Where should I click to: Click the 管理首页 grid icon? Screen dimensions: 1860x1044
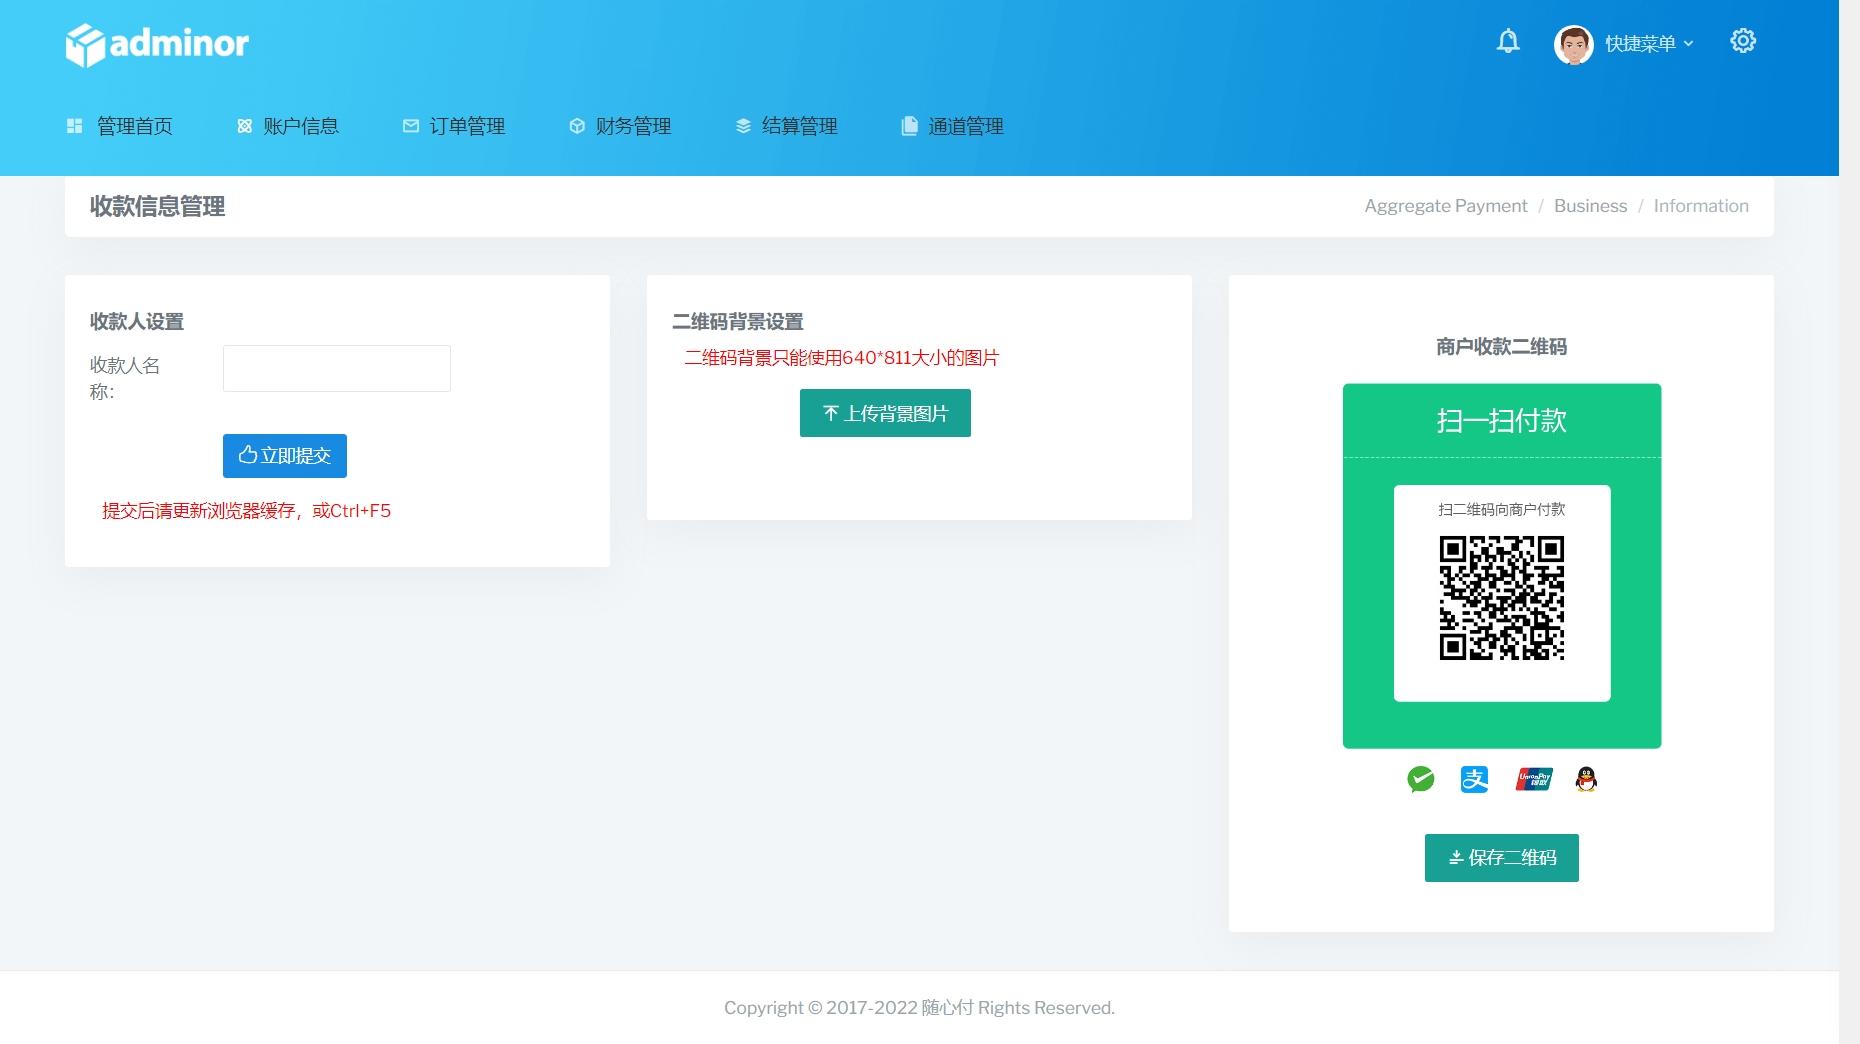[74, 126]
